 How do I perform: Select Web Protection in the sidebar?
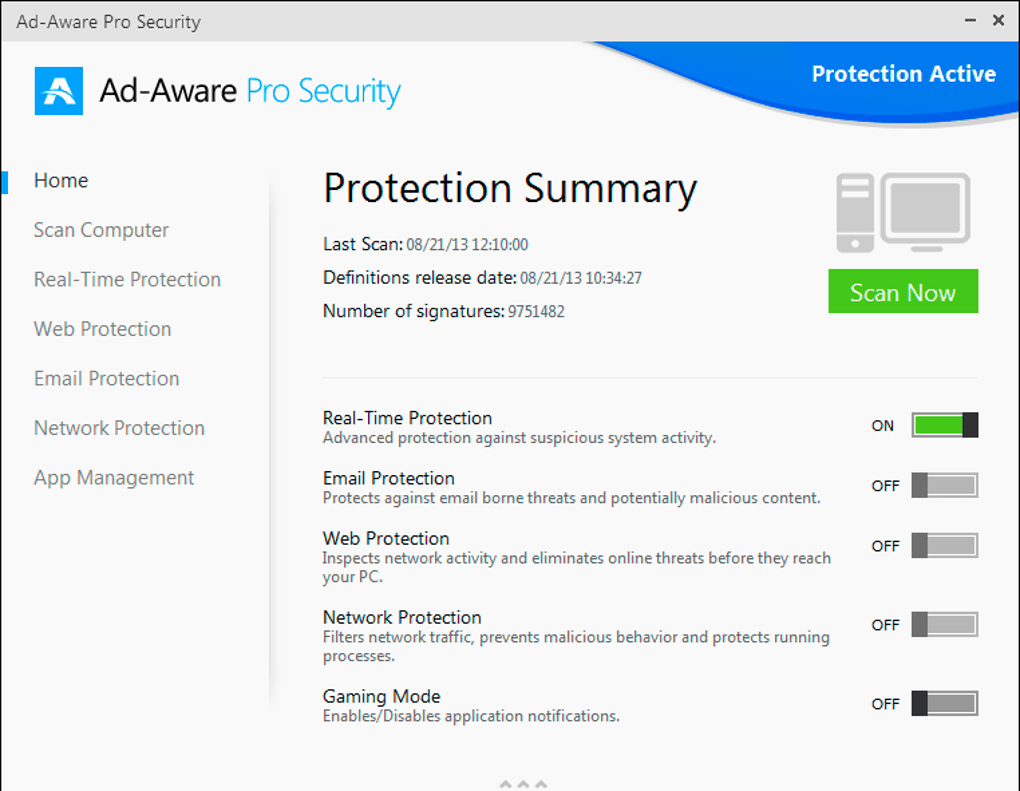(102, 329)
